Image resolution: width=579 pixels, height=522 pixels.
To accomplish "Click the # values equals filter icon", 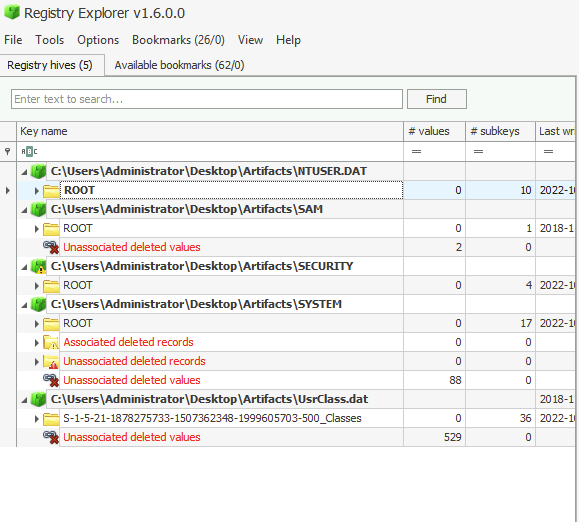I will click(x=417, y=151).
